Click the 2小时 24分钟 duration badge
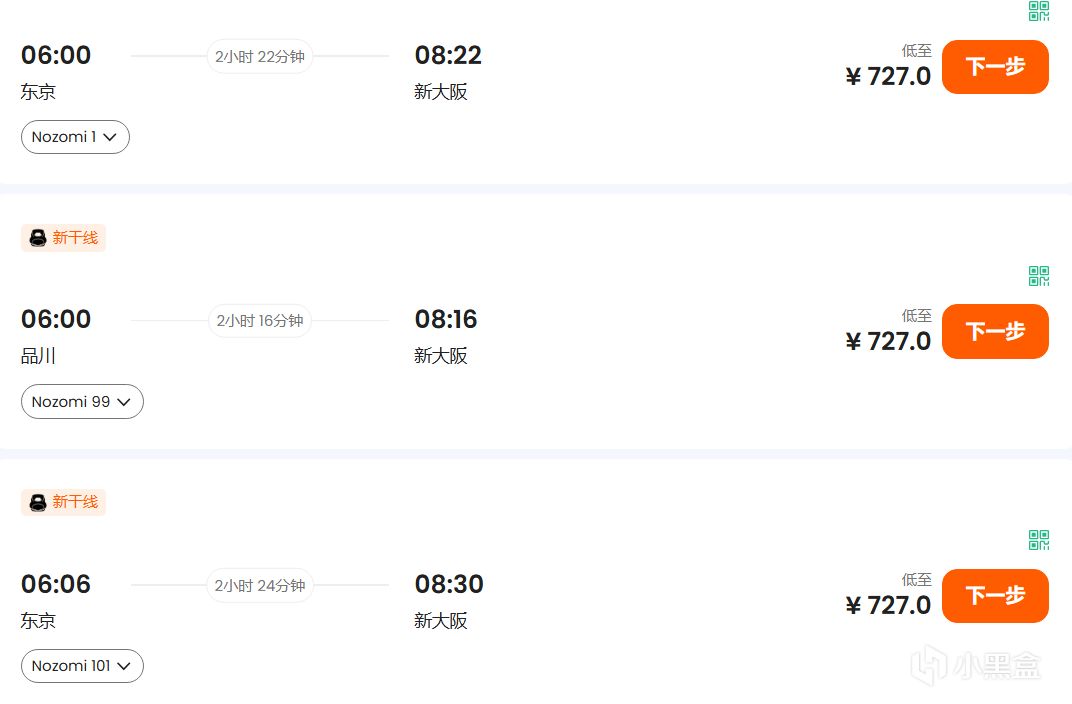 [x=260, y=585]
